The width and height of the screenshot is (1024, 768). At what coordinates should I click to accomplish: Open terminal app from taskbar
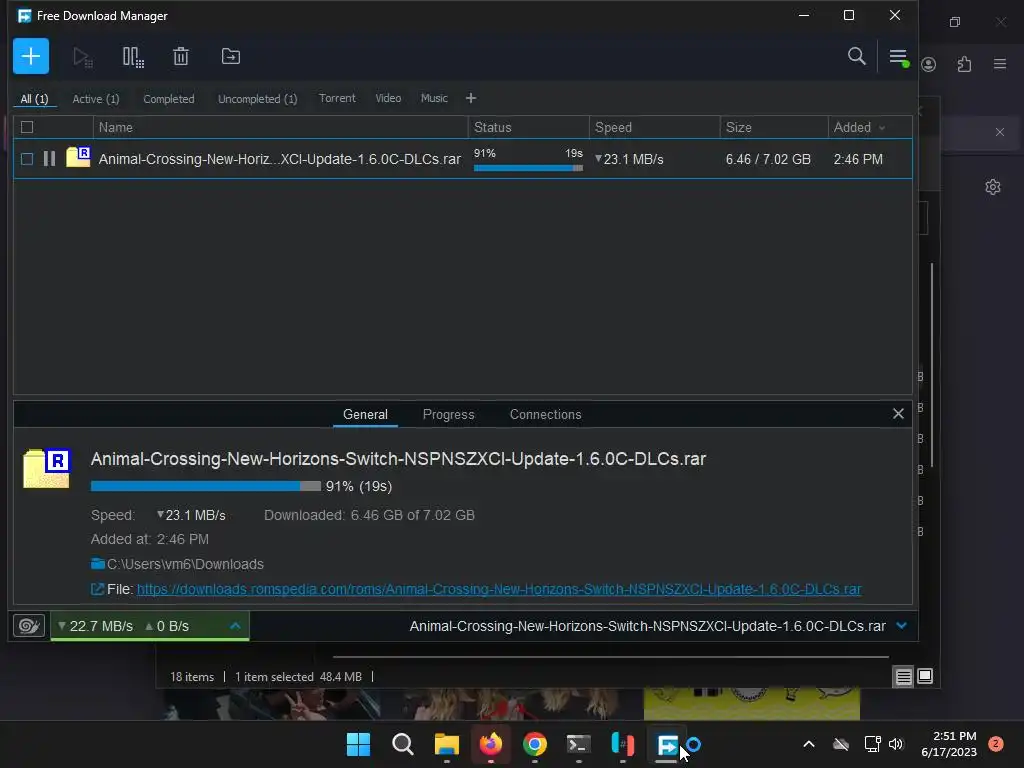pyautogui.click(x=579, y=744)
